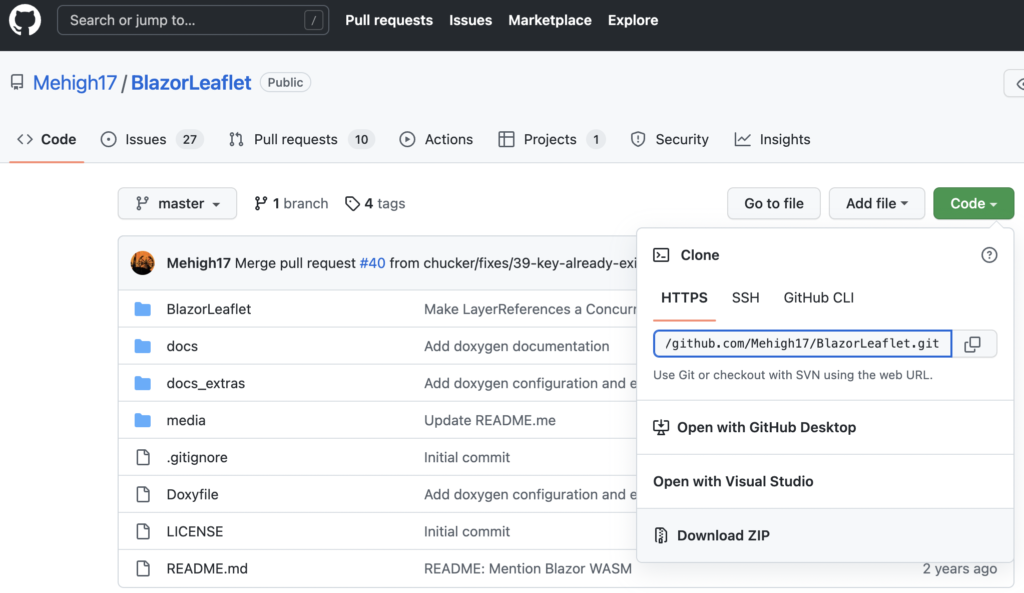Click the help icon in Clone panel
The height and width of the screenshot is (593, 1024).
[989, 255]
